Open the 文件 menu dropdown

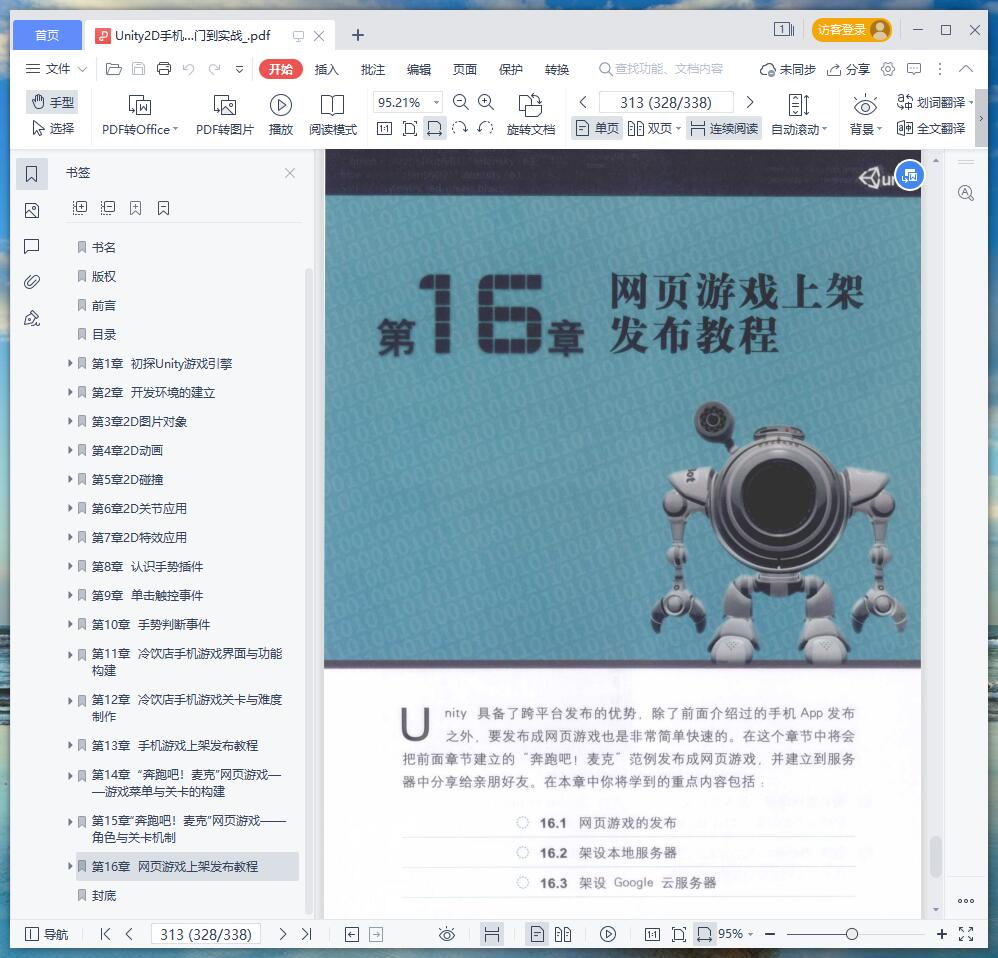pos(55,69)
